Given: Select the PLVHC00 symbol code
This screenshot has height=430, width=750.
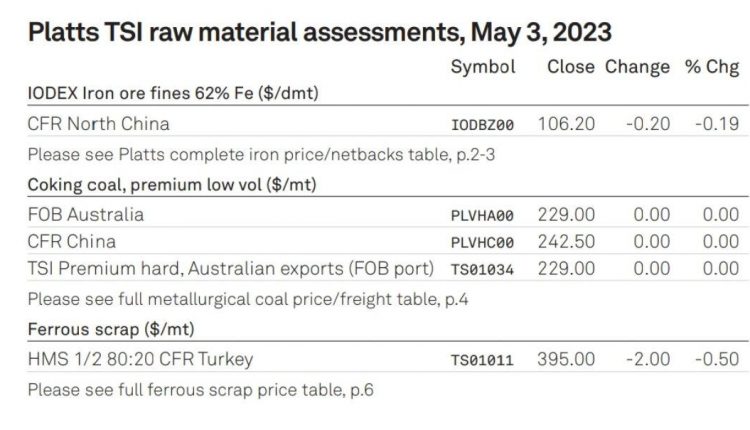Looking at the screenshot, I should (x=482, y=243).
